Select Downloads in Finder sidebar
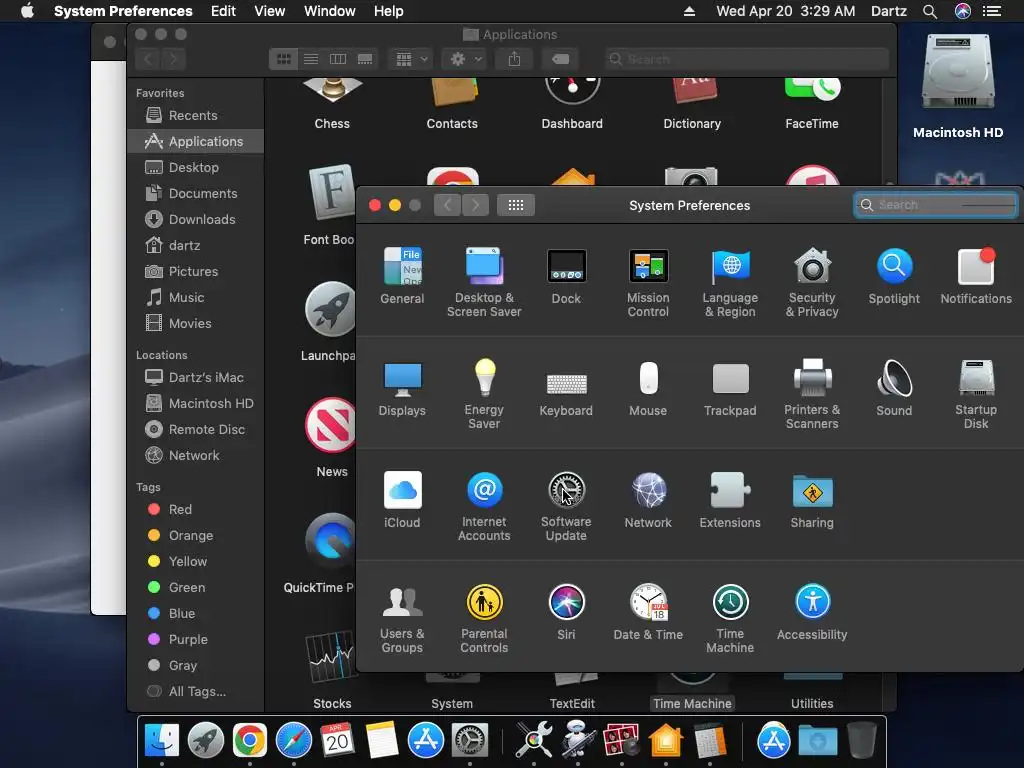Viewport: 1024px width, 768px height. pyautogui.click(x=196, y=219)
